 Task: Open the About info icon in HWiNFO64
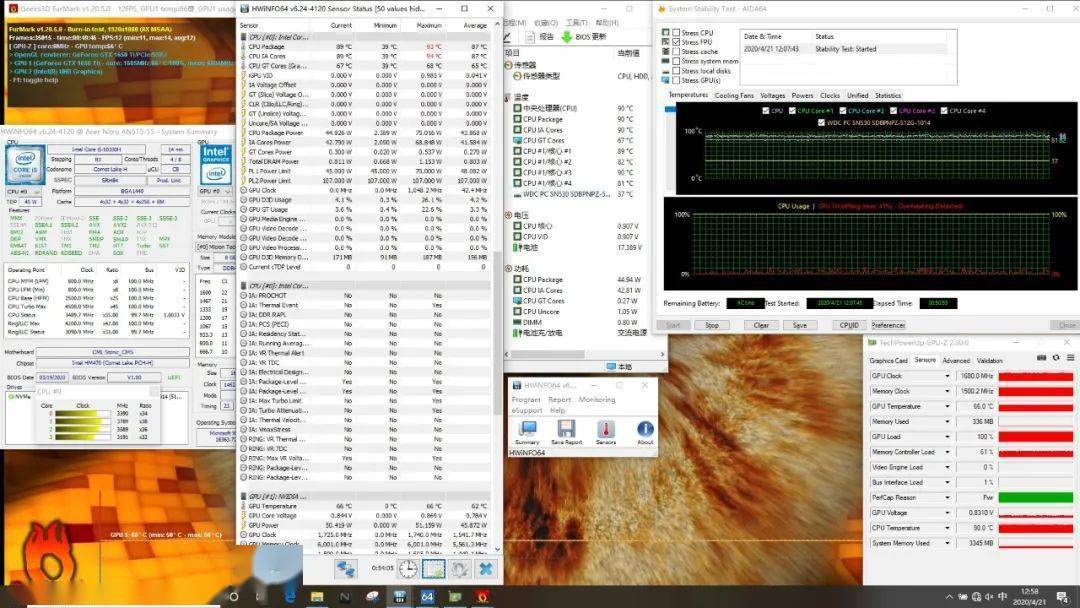(x=645, y=432)
